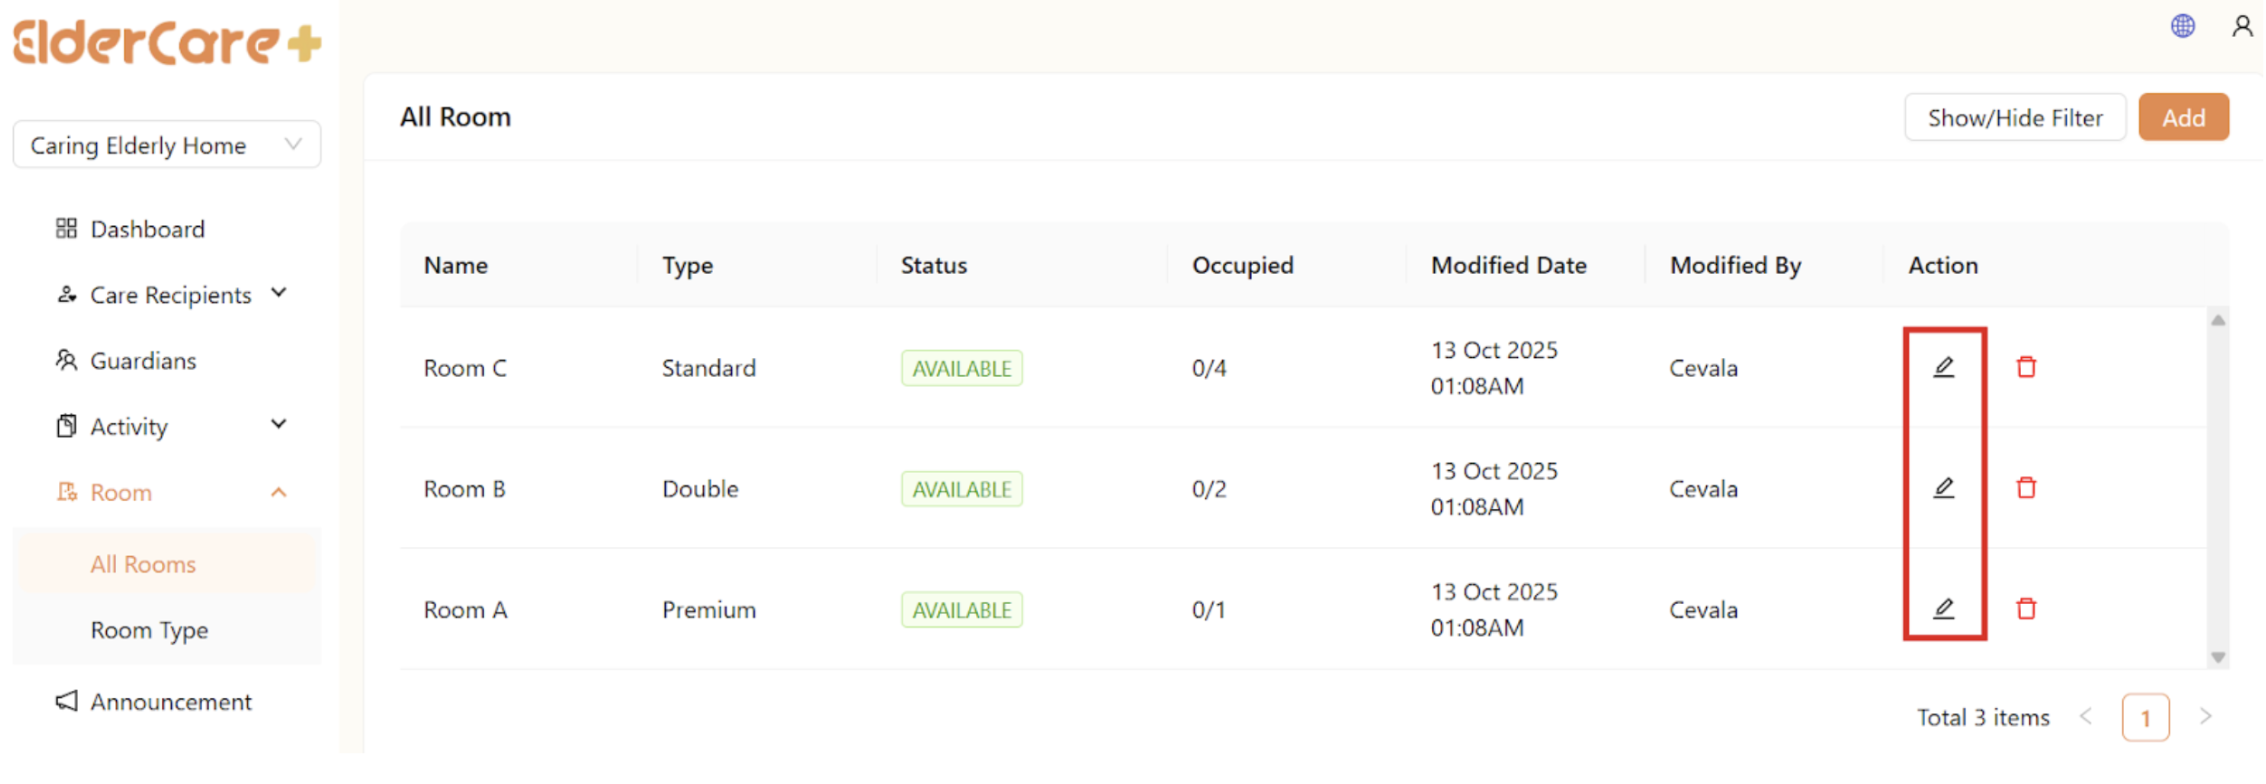Toggle the Show/Hide Filter button
The height and width of the screenshot is (784, 2266).
pyautogui.click(x=2014, y=118)
